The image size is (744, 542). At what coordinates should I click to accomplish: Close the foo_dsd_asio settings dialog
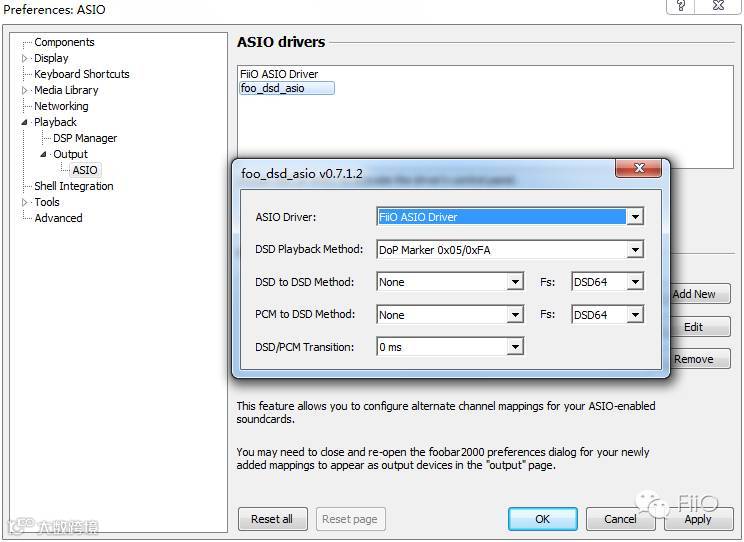coord(638,168)
